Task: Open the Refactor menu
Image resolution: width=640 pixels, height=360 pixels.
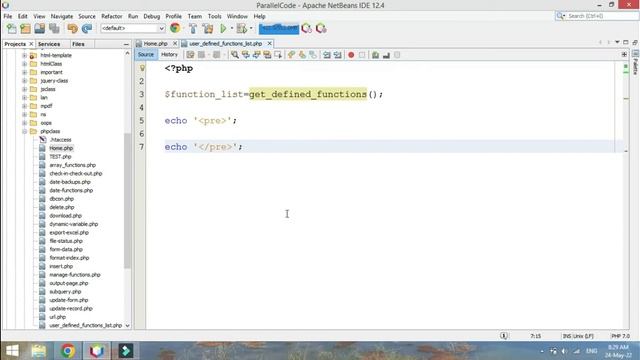Action: click(111, 16)
